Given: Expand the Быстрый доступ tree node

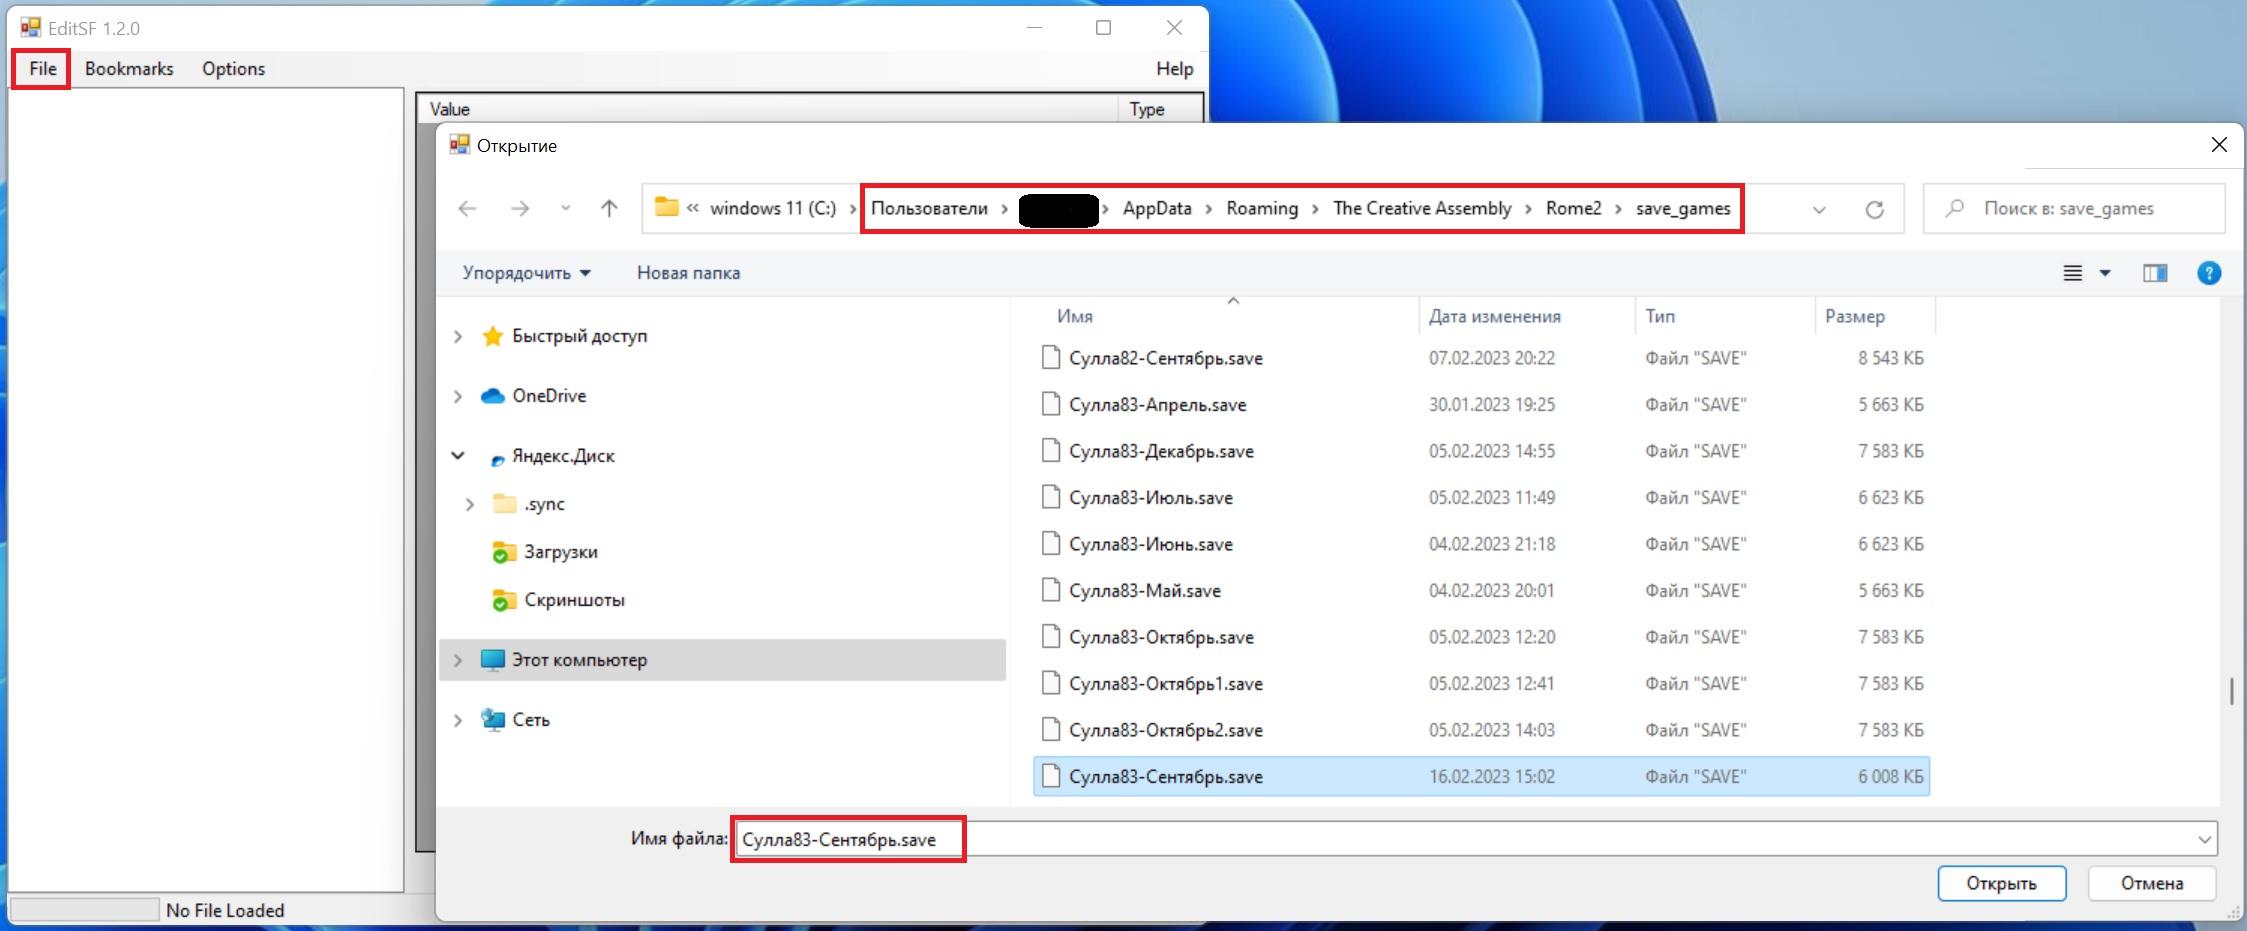Looking at the screenshot, I should (x=458, y=337).
